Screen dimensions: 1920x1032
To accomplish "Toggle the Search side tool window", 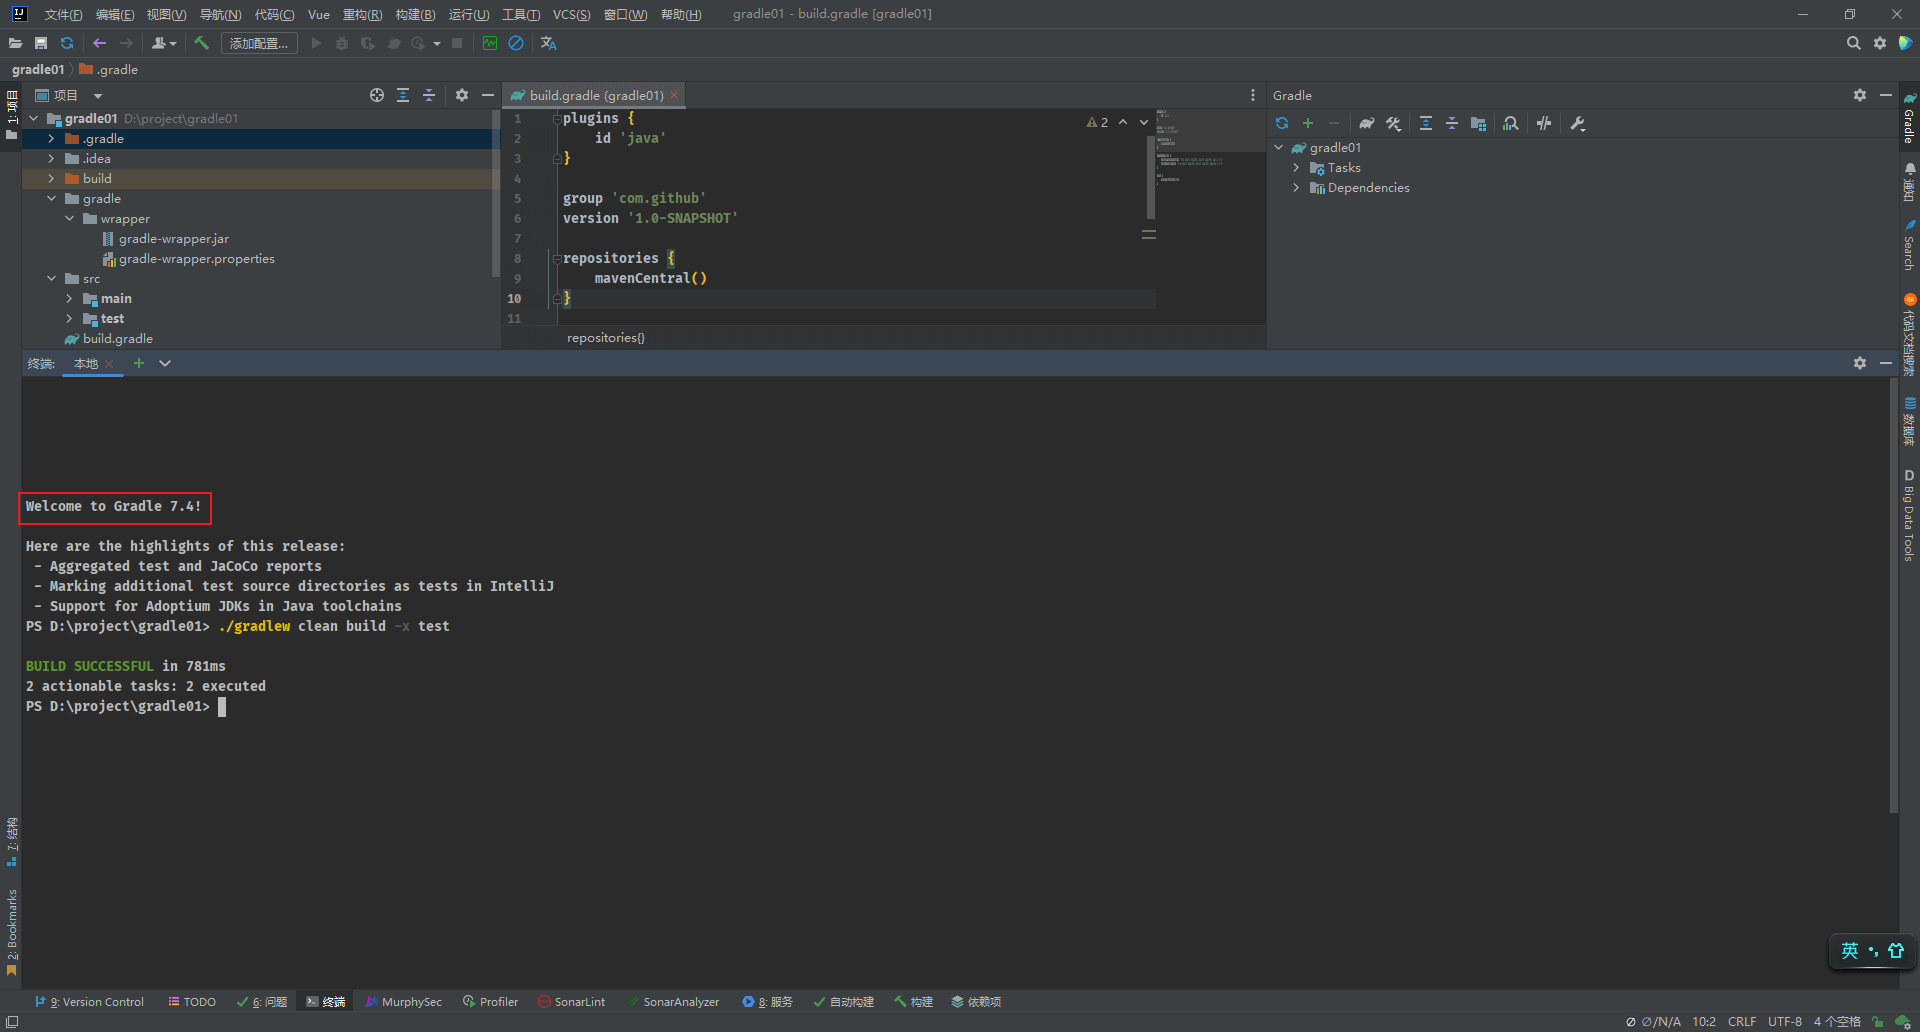I will 1909,246.
